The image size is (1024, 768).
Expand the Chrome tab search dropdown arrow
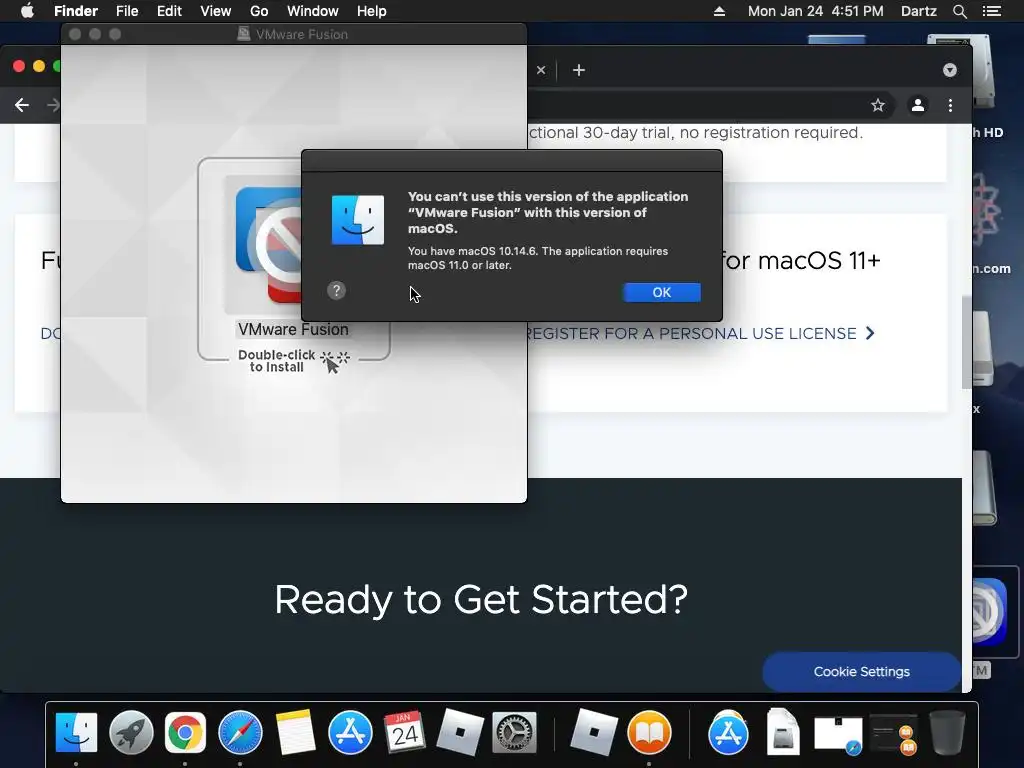pyautogui.click(x=950, y=70)
